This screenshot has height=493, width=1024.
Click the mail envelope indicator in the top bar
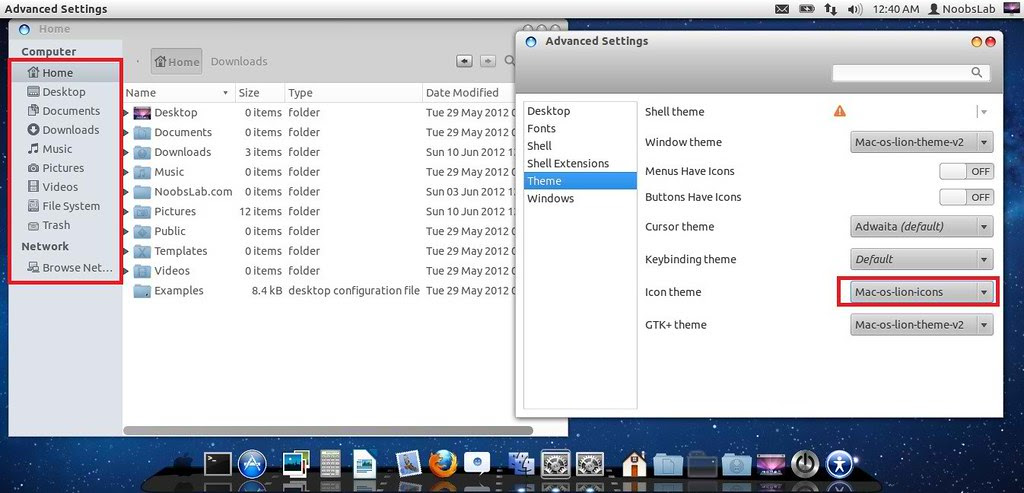point(782,9)
